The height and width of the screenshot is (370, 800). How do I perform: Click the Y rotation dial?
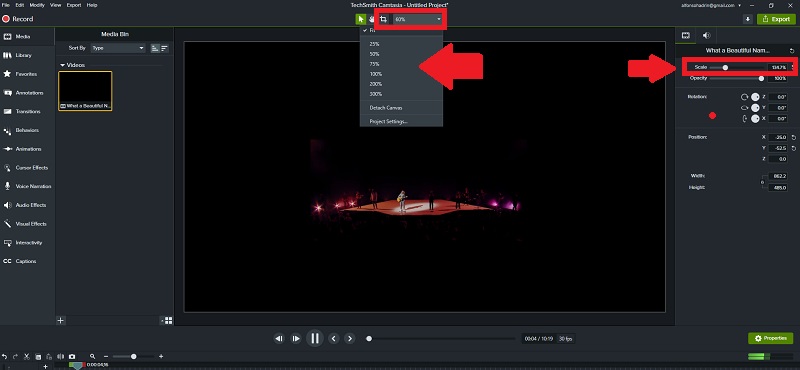click(x=755, y=108)
